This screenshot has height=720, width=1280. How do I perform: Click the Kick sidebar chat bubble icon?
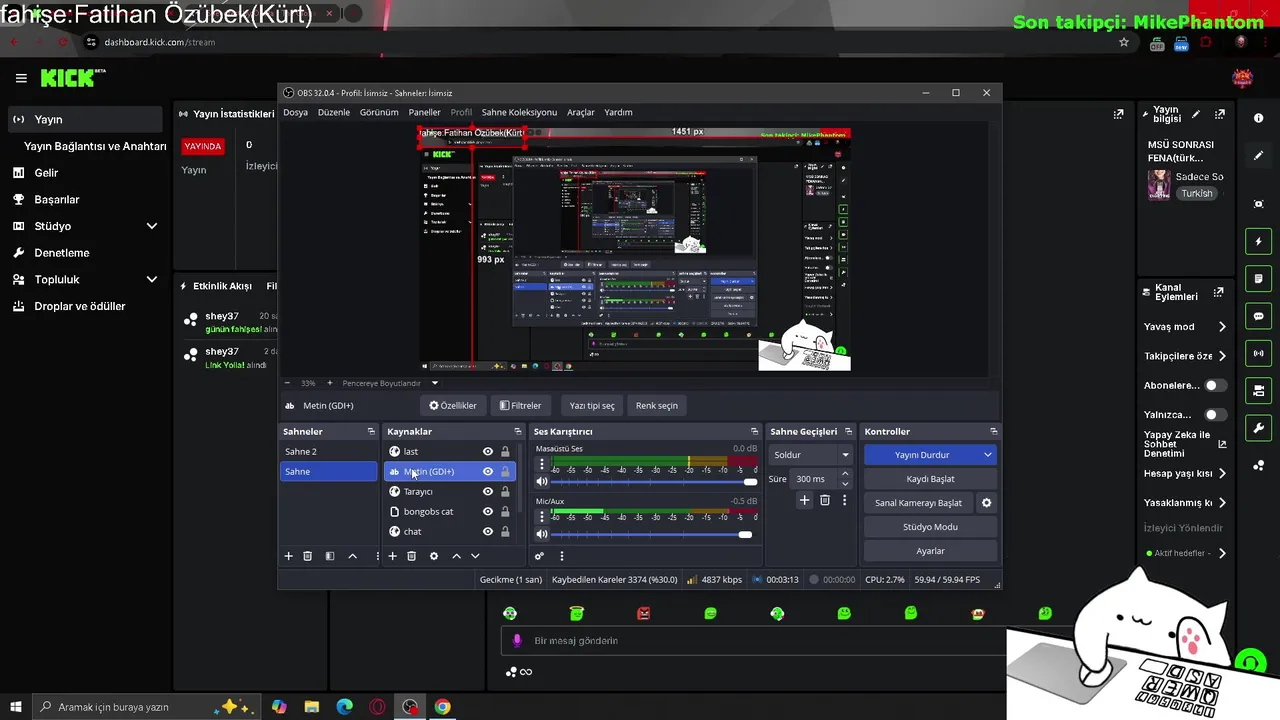[1258, 316]
